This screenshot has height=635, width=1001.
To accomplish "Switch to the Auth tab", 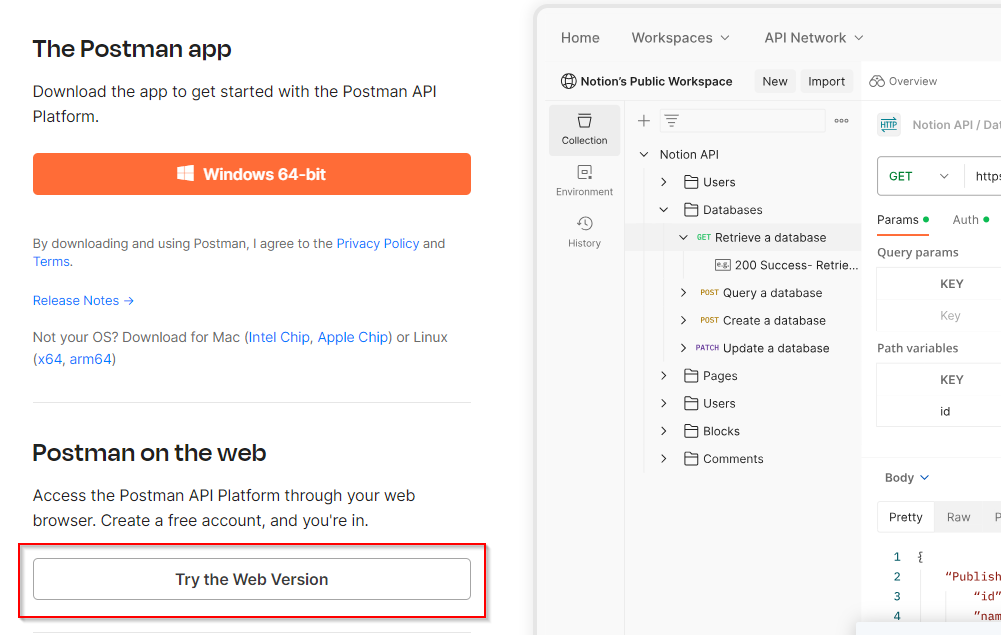I will click(971, 220).
